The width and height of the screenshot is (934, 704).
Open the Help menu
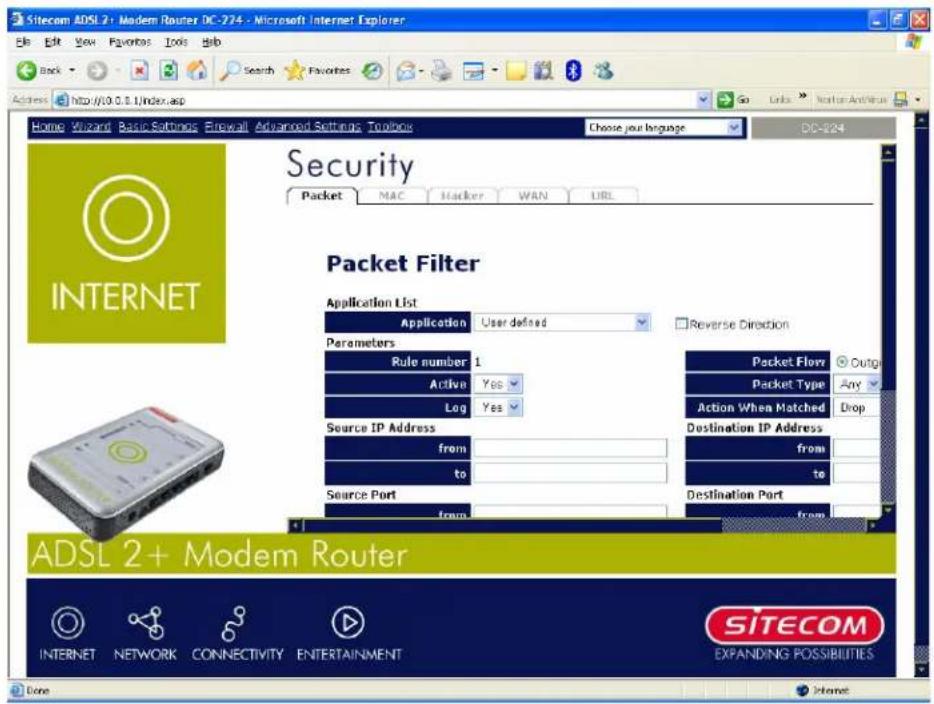[211, 42]
